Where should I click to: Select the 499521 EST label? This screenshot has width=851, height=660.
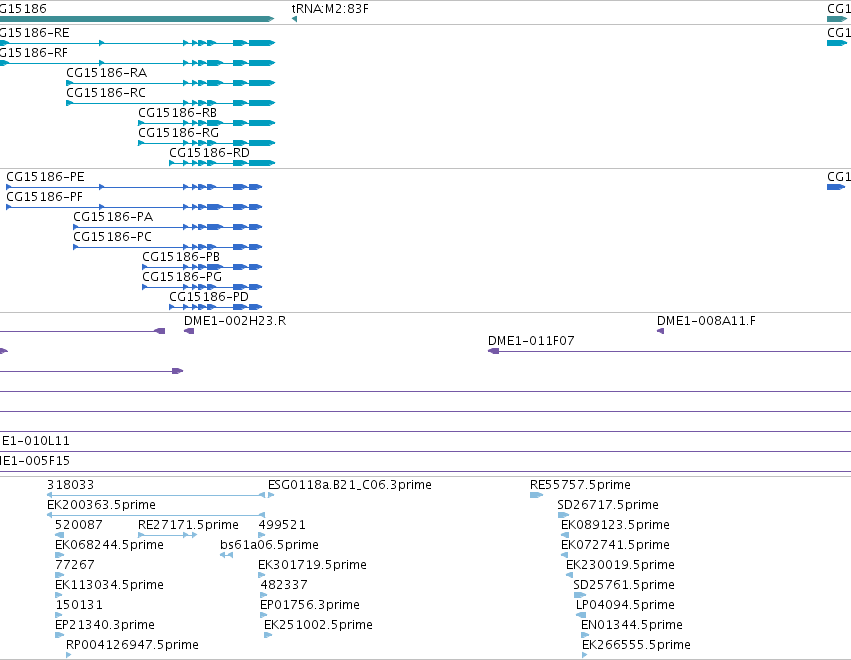pos(282,525)
